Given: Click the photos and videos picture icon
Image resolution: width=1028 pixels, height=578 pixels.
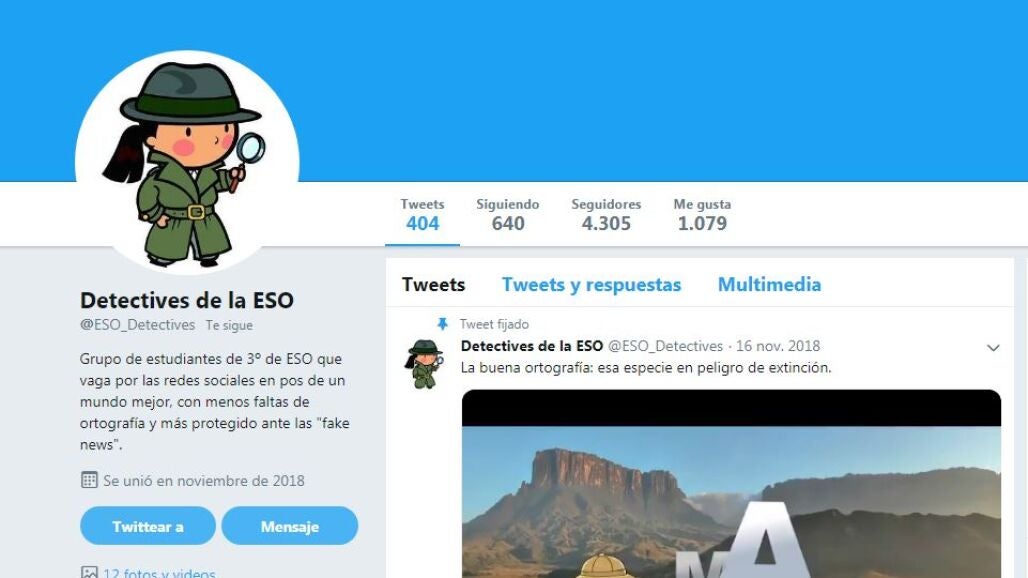Looking at the screenshot, I should pos(89,573).
